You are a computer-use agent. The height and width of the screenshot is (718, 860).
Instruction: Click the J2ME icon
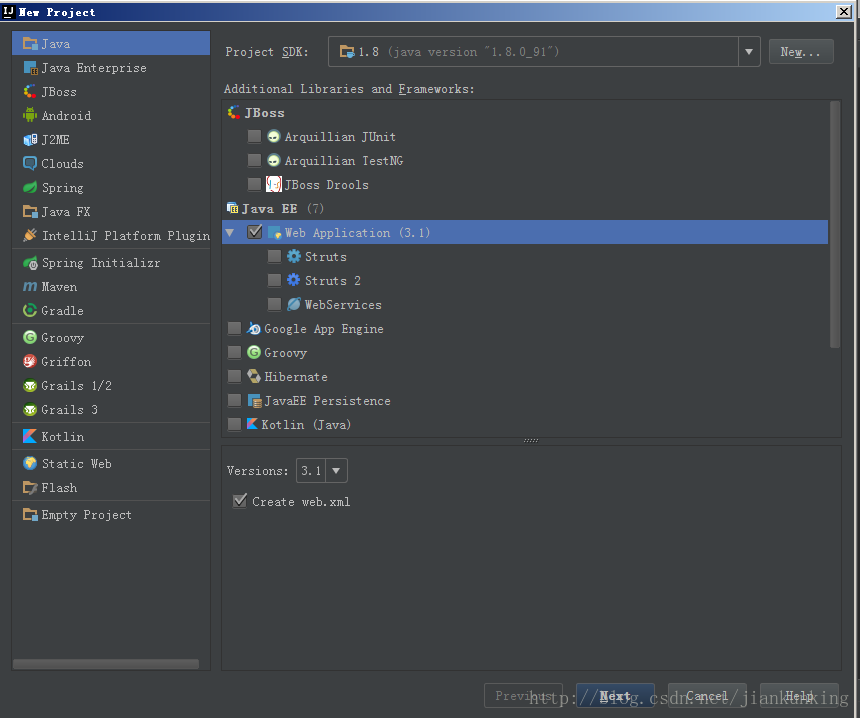click(30, 140)
